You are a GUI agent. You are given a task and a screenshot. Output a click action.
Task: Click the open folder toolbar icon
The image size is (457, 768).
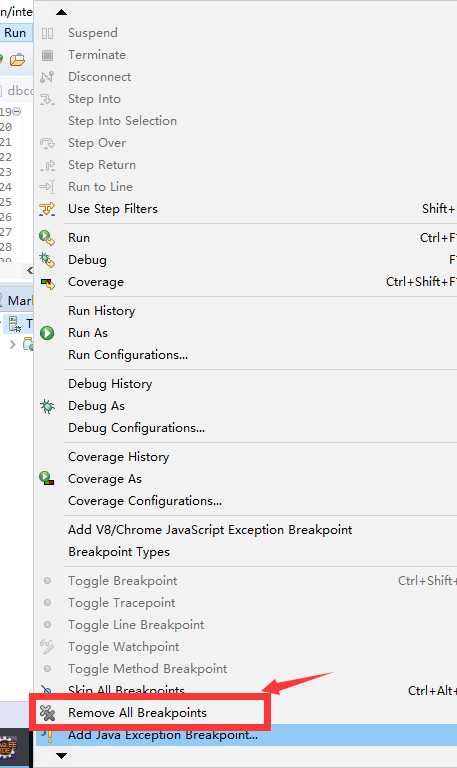point(17,60)
